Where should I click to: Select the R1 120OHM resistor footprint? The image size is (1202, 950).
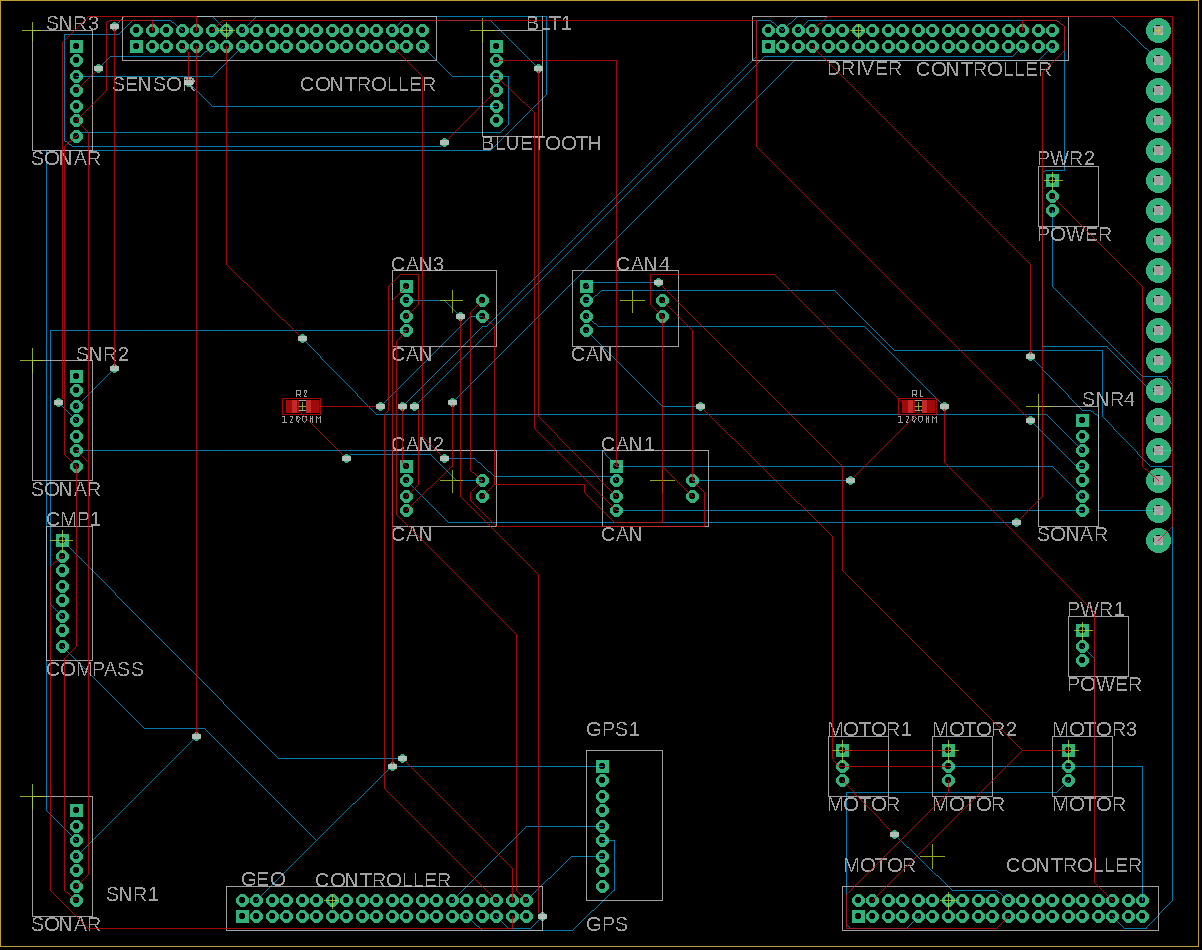tap(917, 406)
